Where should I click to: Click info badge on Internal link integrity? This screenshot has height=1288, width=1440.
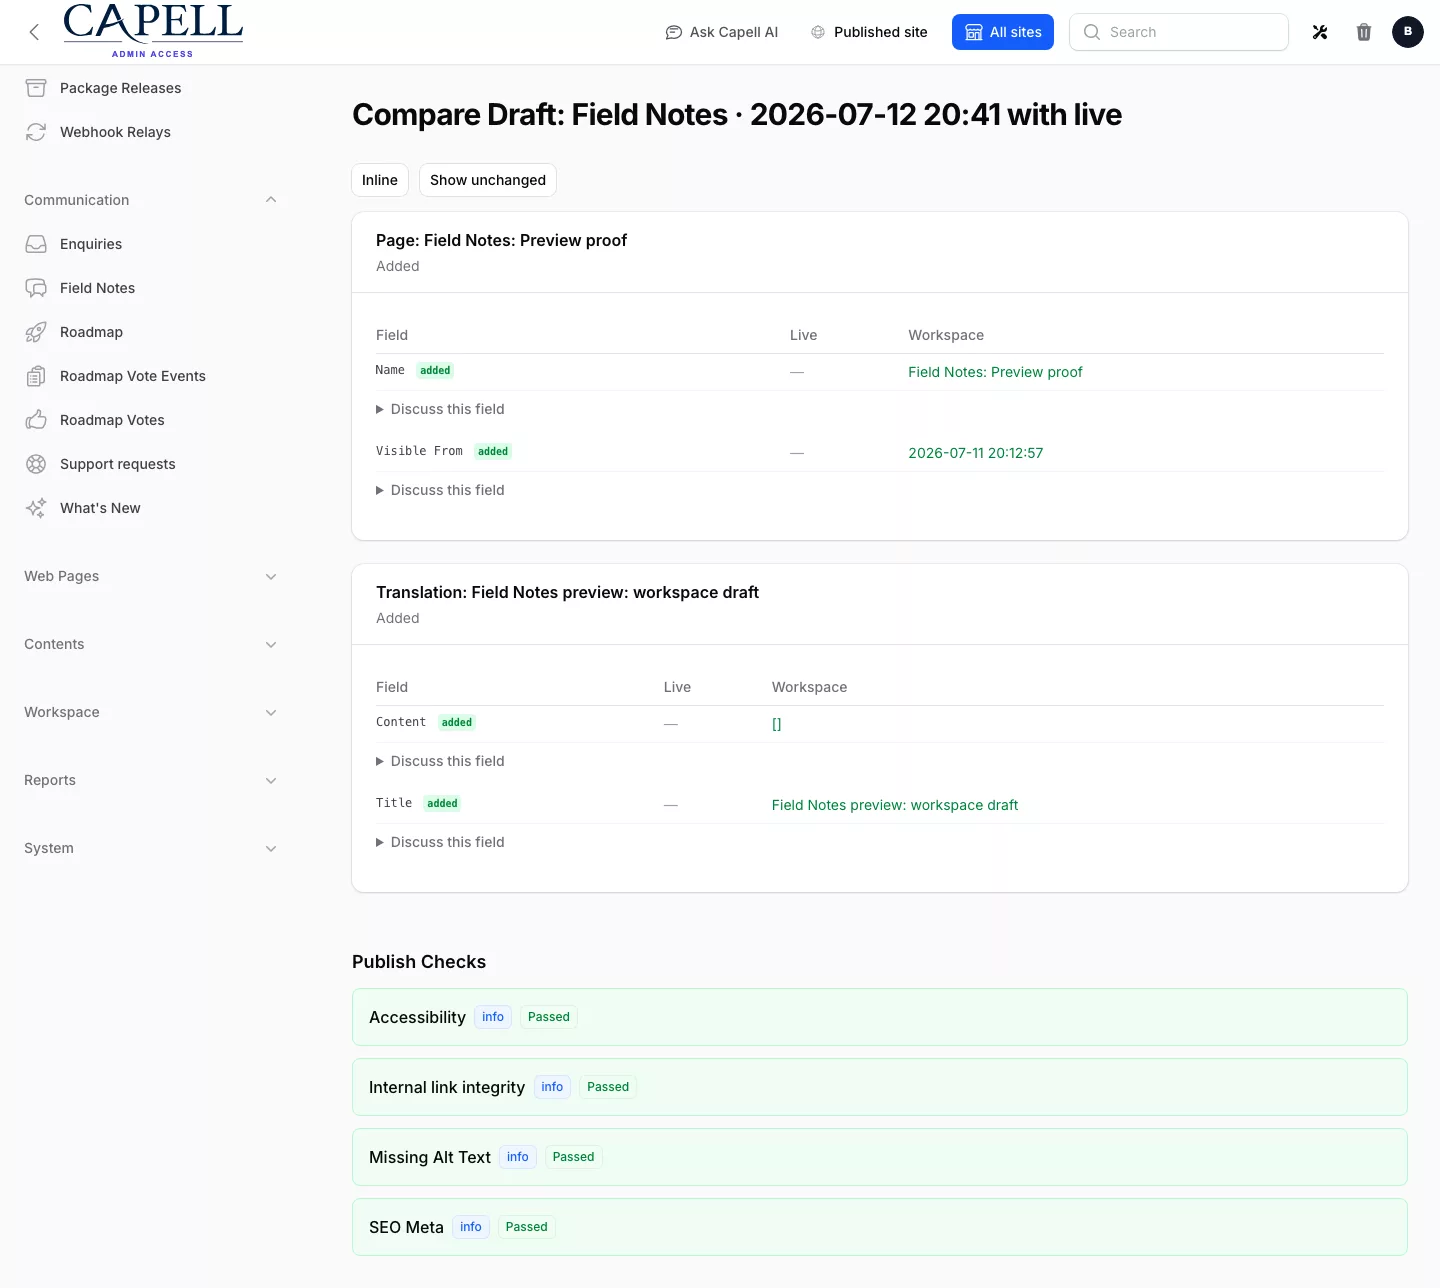point(552,1087)
